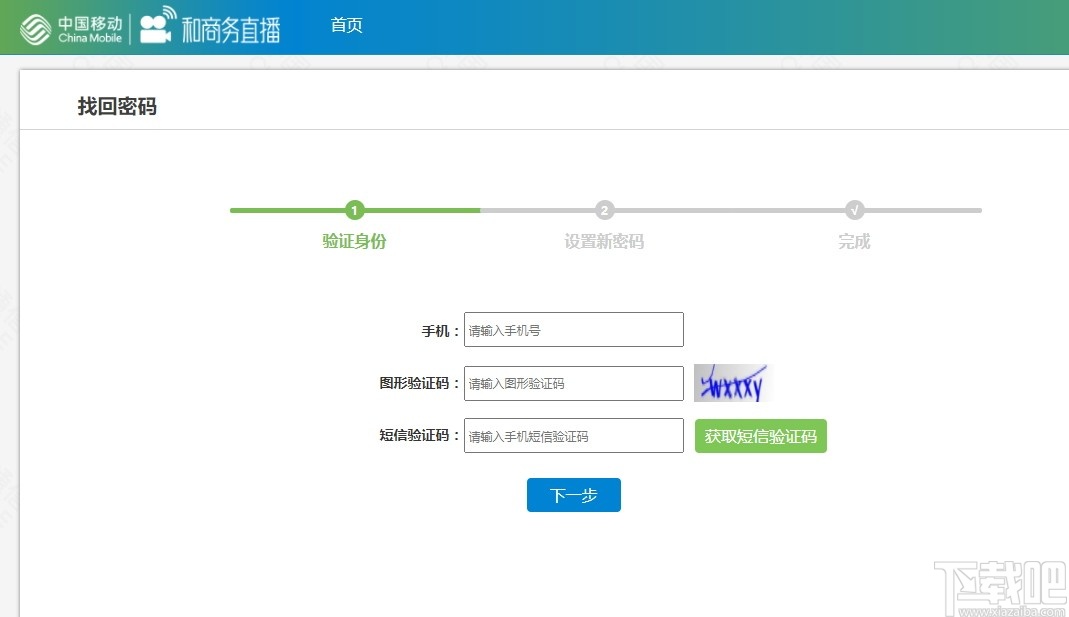Viewport: 1069px width, 617px height.
Task: Click the graphic captcha input box
Action: click(573, 383)
